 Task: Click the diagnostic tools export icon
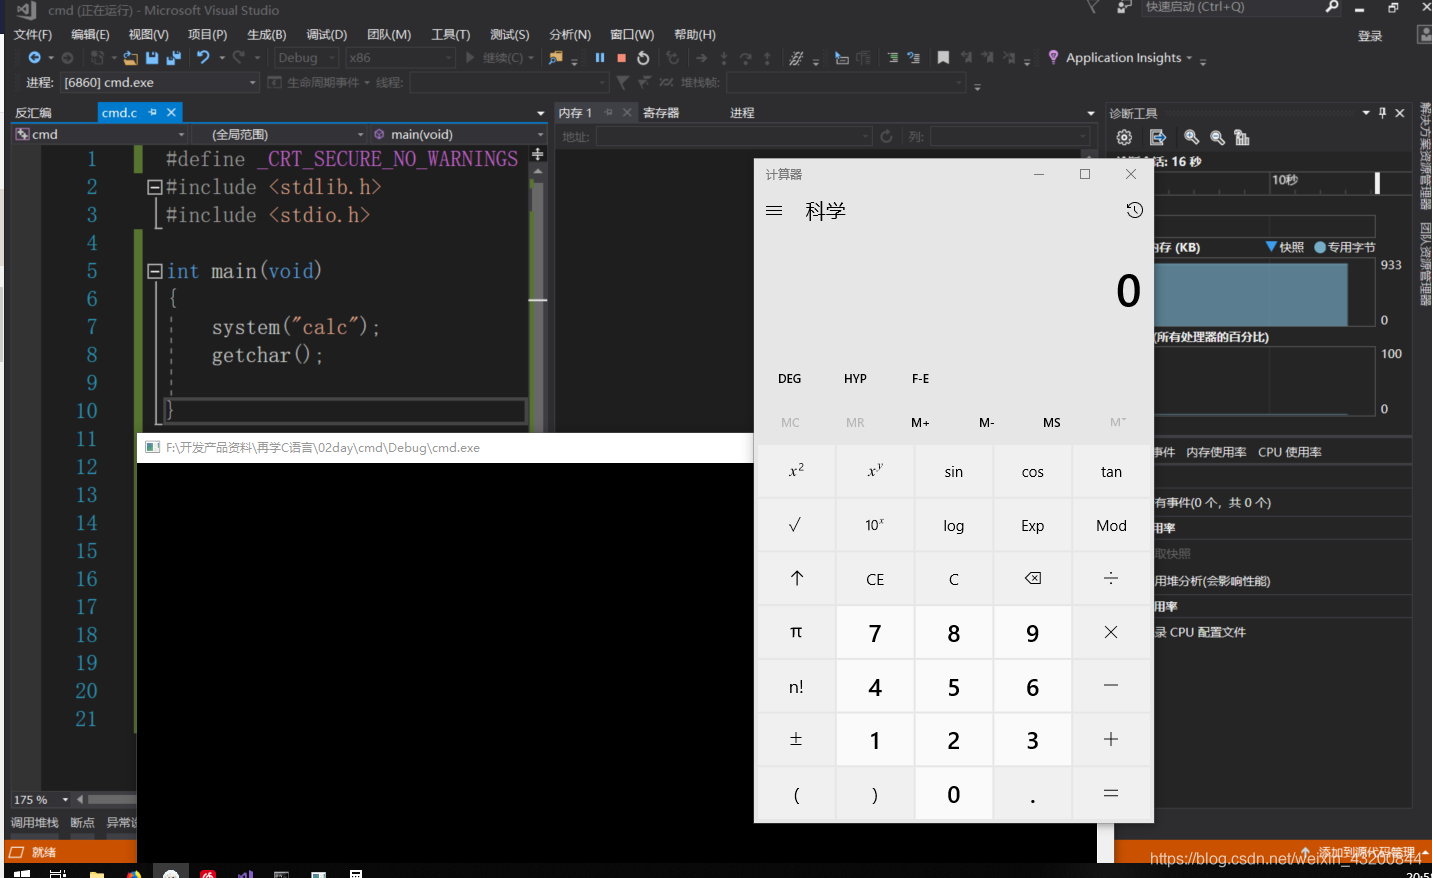click(x=1157, y=137)
